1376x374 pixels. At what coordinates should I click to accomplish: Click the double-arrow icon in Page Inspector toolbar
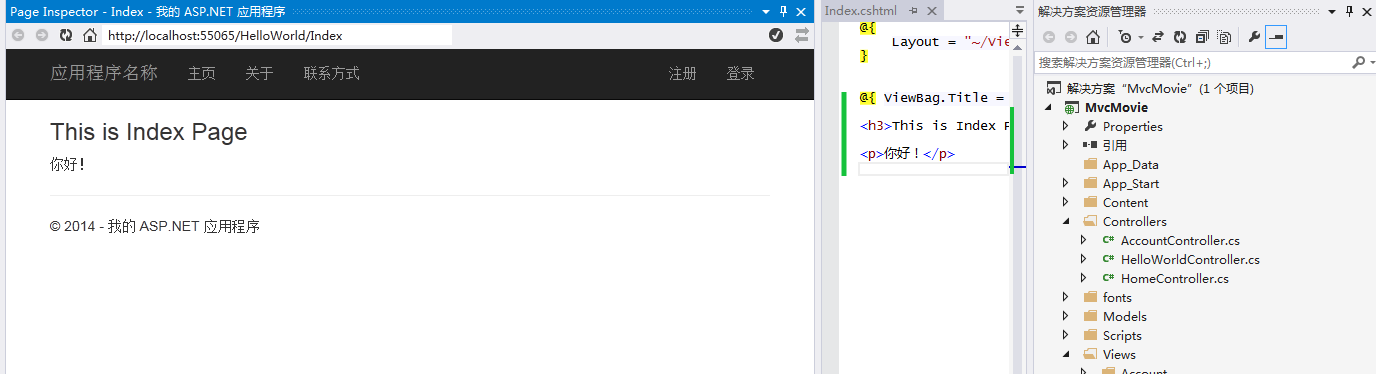point(801,35)
